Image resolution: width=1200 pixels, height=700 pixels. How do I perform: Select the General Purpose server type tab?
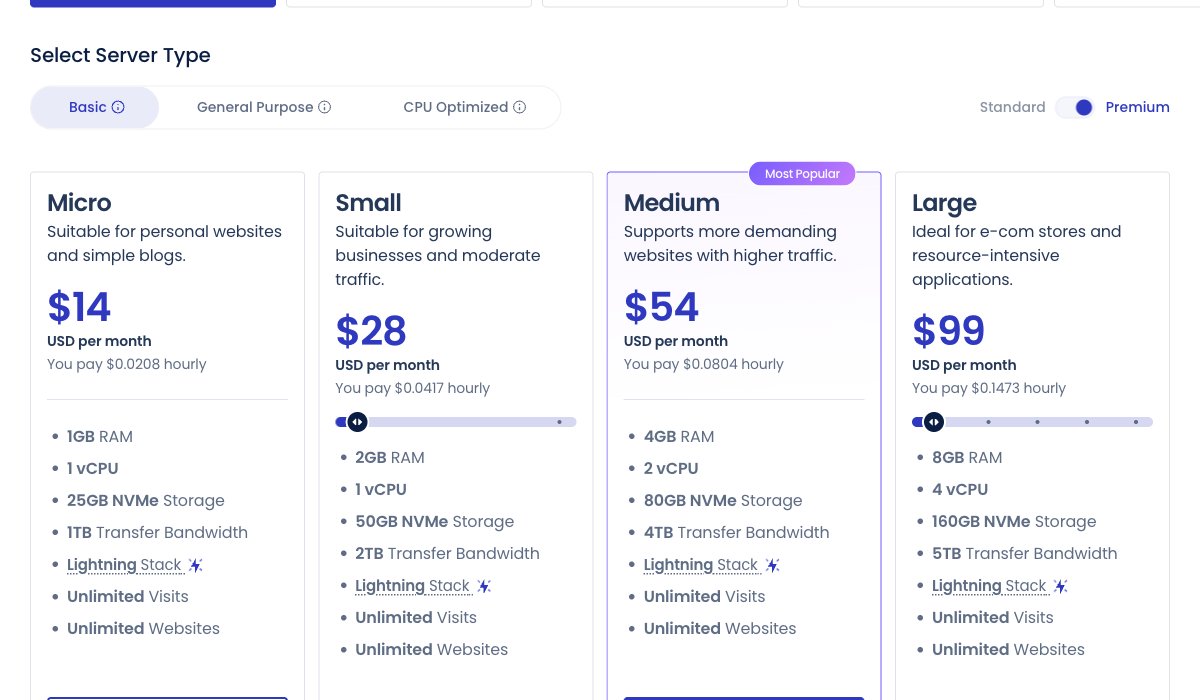click(x=264, y=107)
